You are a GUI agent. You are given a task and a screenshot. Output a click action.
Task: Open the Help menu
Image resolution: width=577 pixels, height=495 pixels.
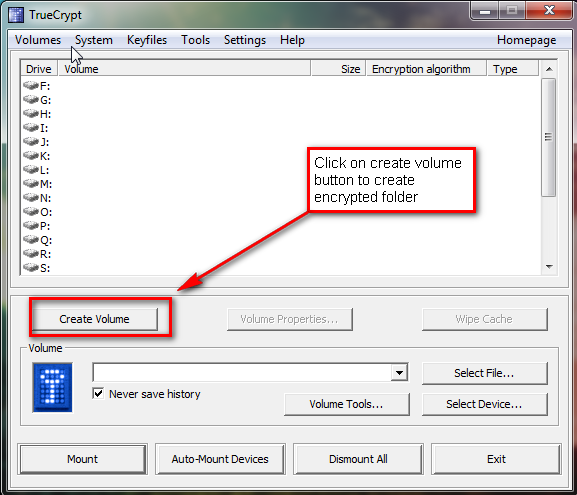coord(292,40)
